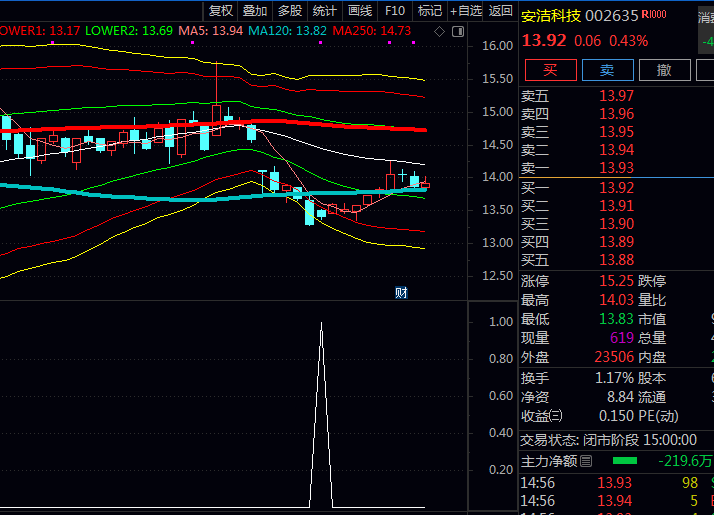Select the 多股 multi-stock view
The height and width of the screenshot is (515, 714).
coord(290,11)
